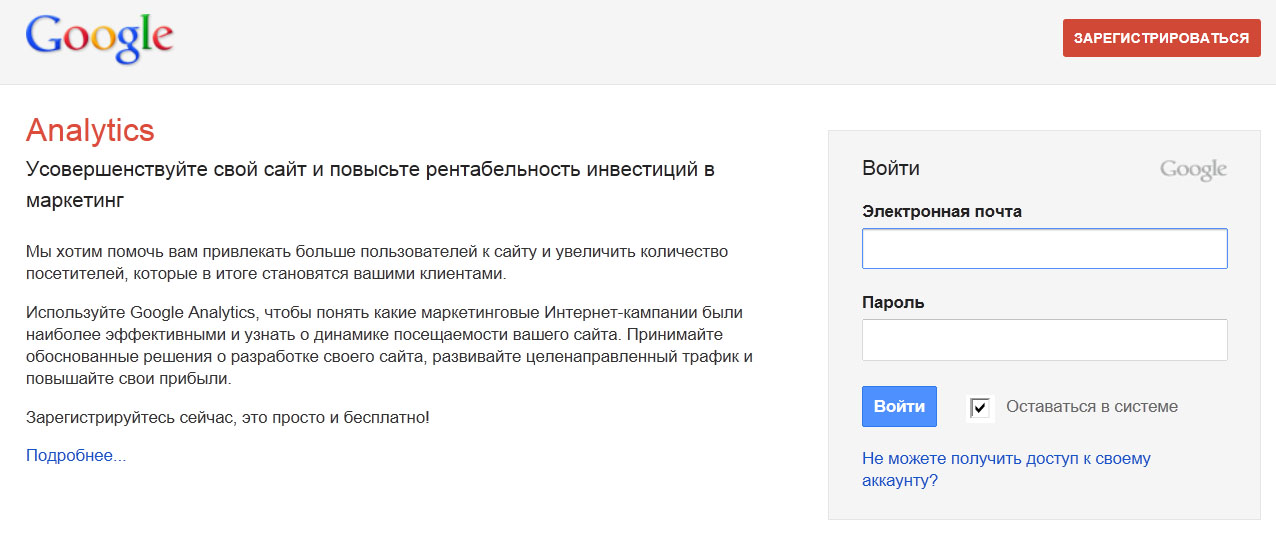Screen dimensions: 1276x537
Task: Click the gray header bar beside the logo
Action: (600, 40)
